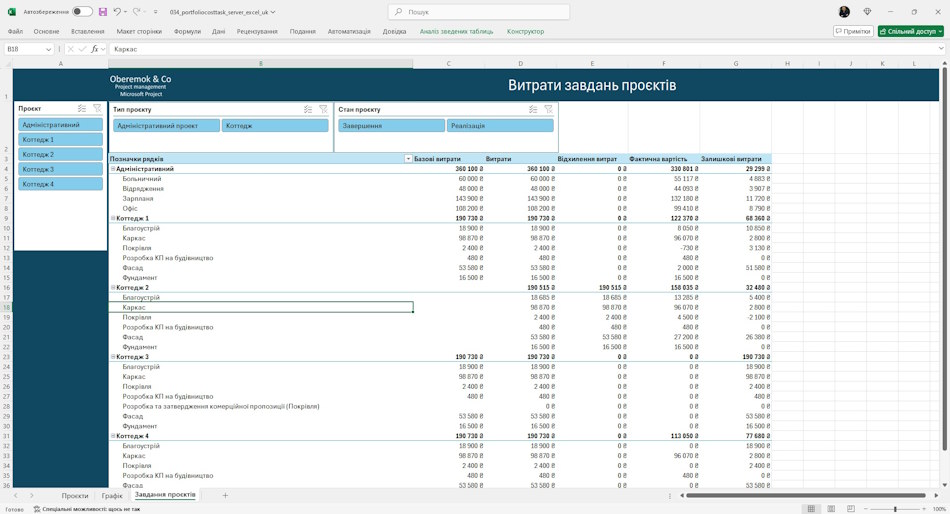950x514 pixels.
Task: Switch to the Проєкти sheet tab
Action: [75, 495]
